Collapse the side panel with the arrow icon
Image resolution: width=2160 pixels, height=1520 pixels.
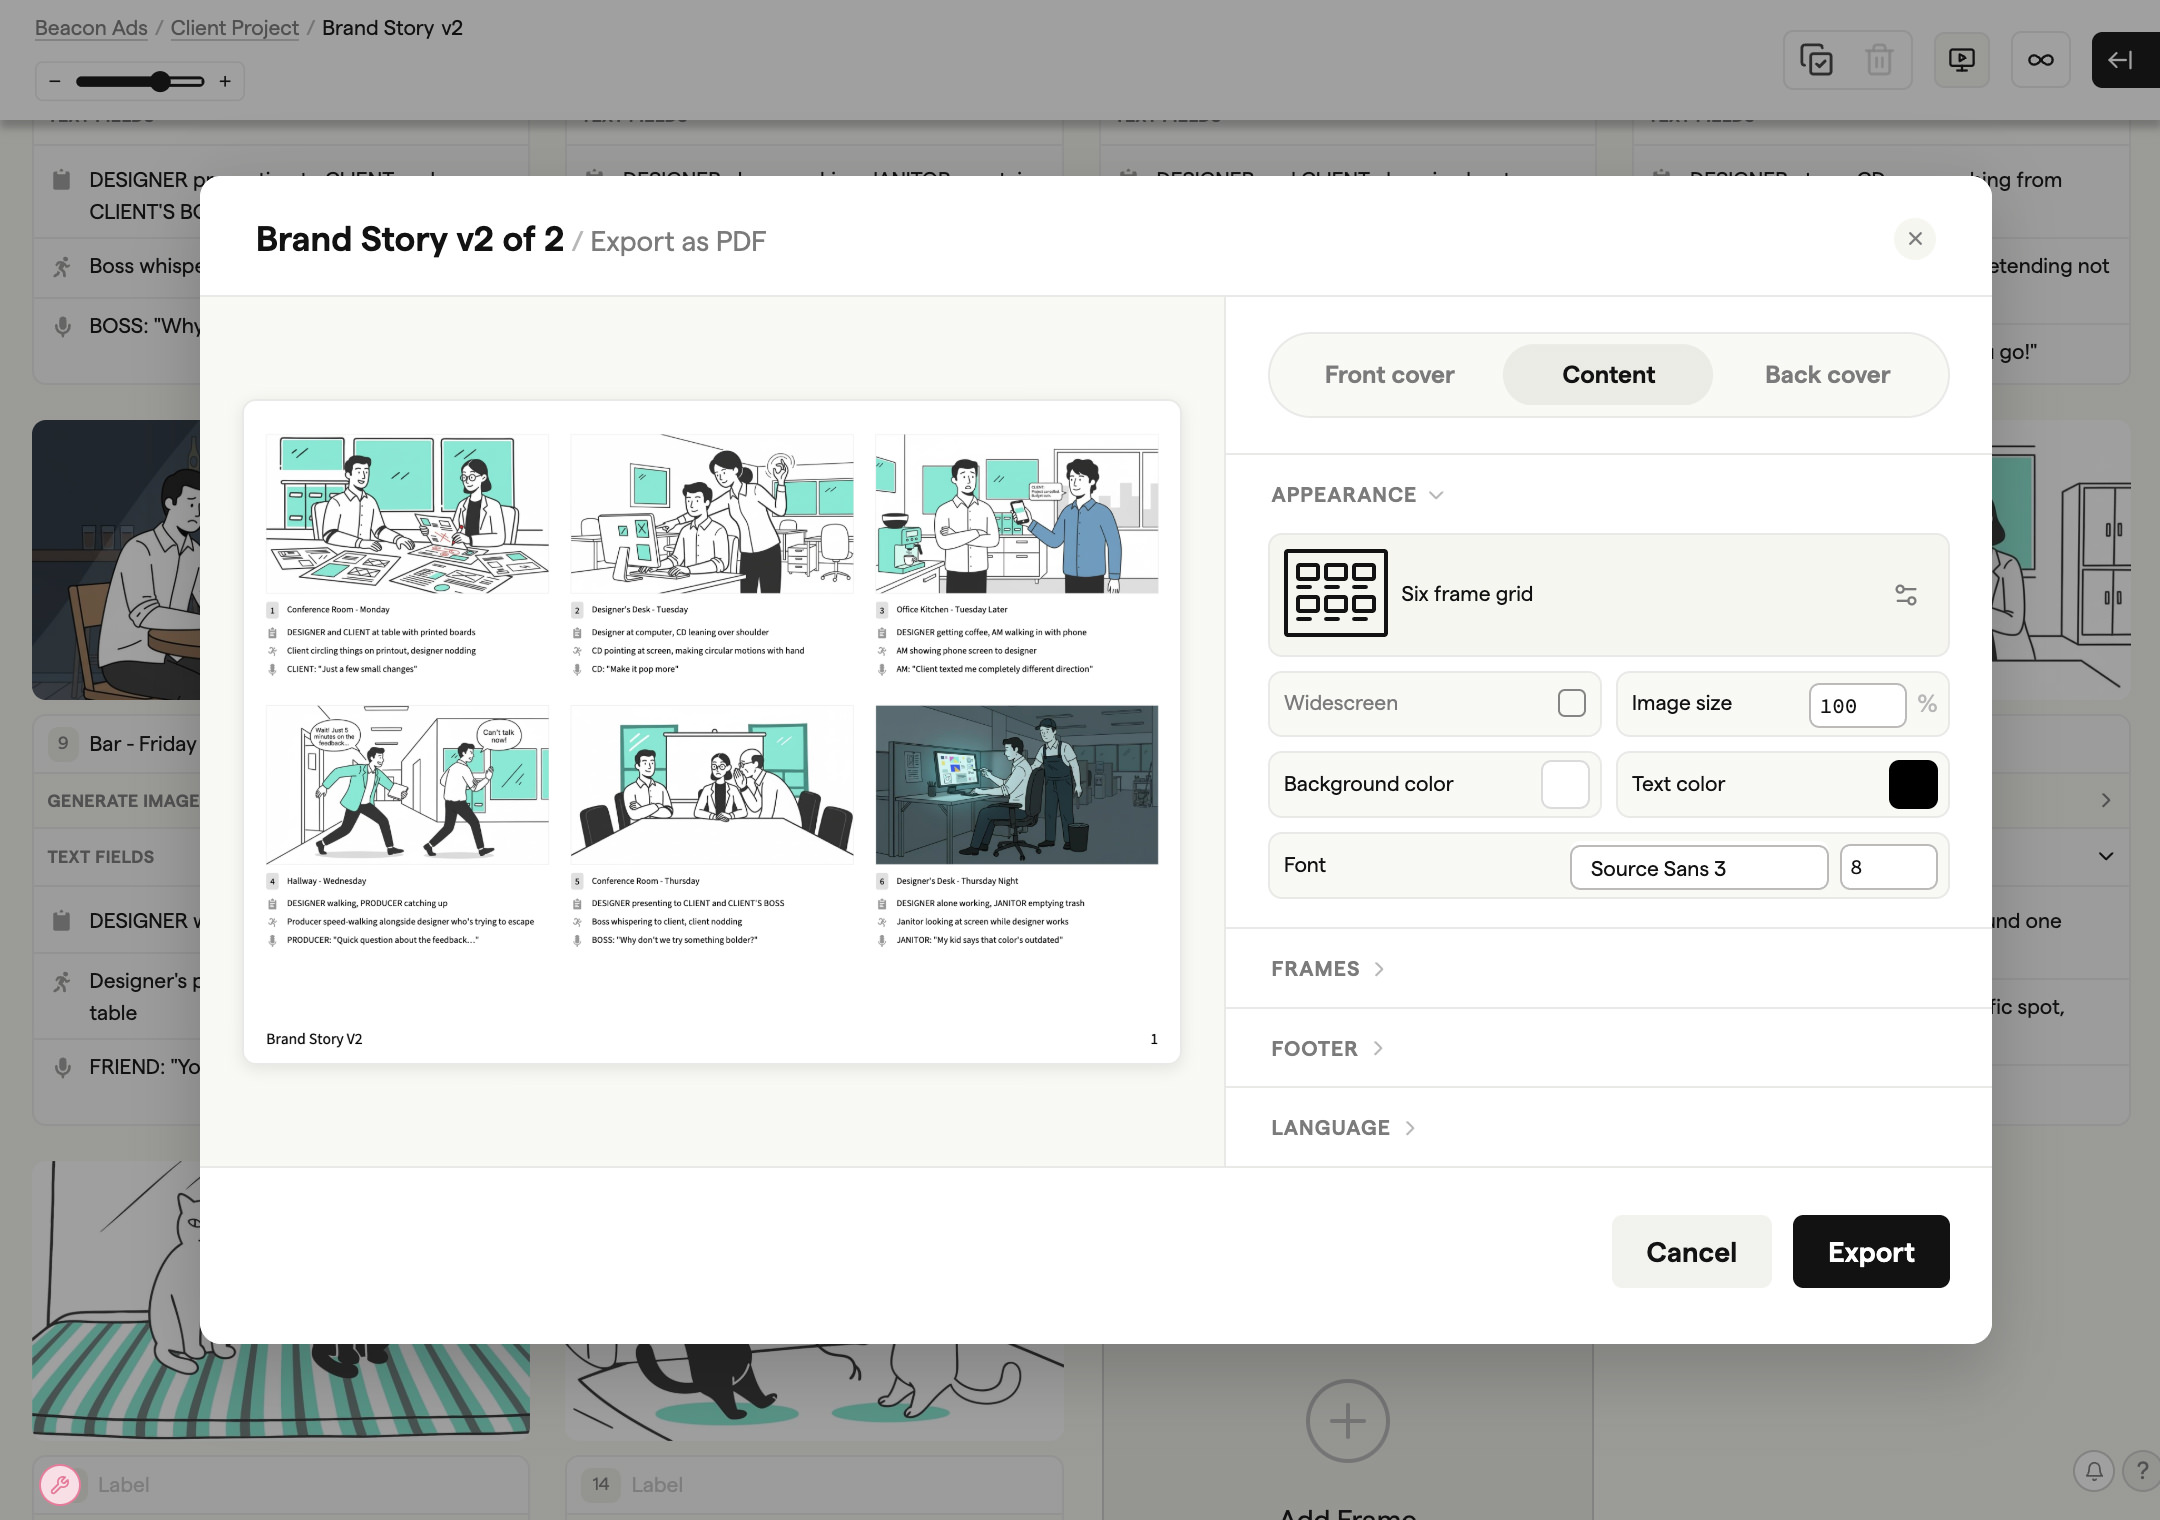coord(2123,60)
